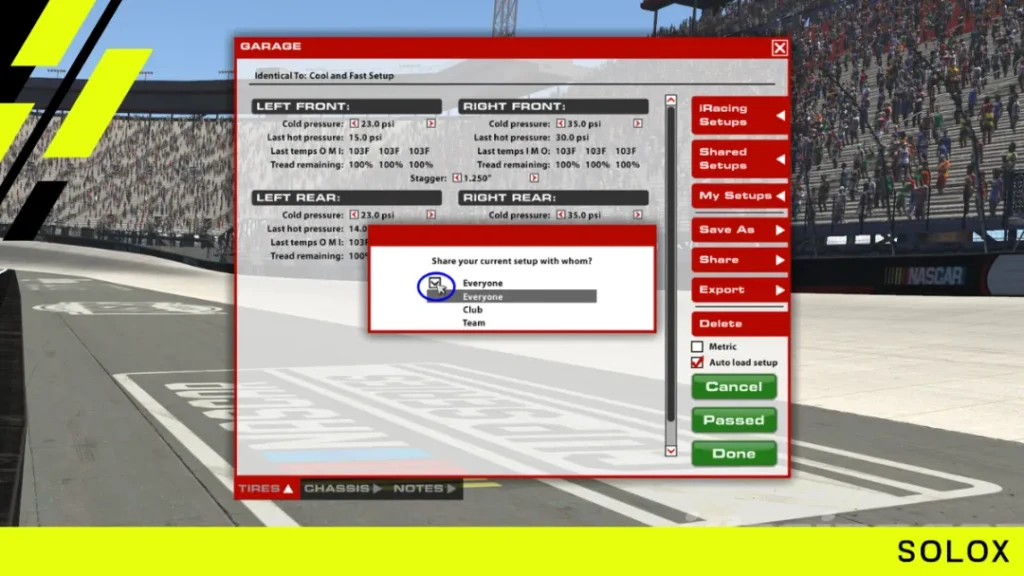Uncheck Auto load setup
1024x576 pixels.
coord(697,362)
